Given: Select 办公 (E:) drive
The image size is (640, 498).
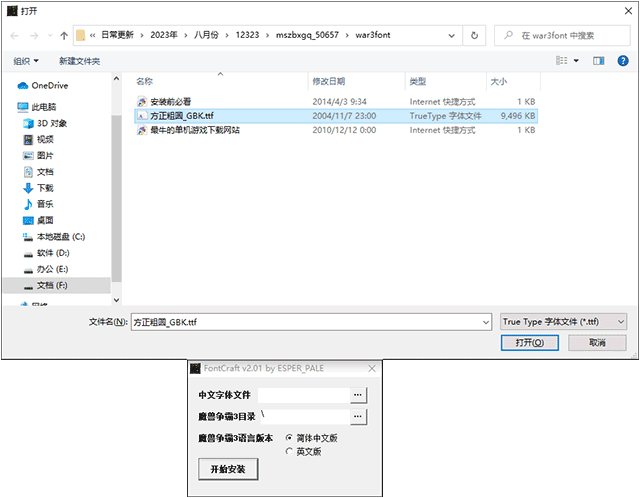Looking at the screenshot, I should [x=46, y=269].
